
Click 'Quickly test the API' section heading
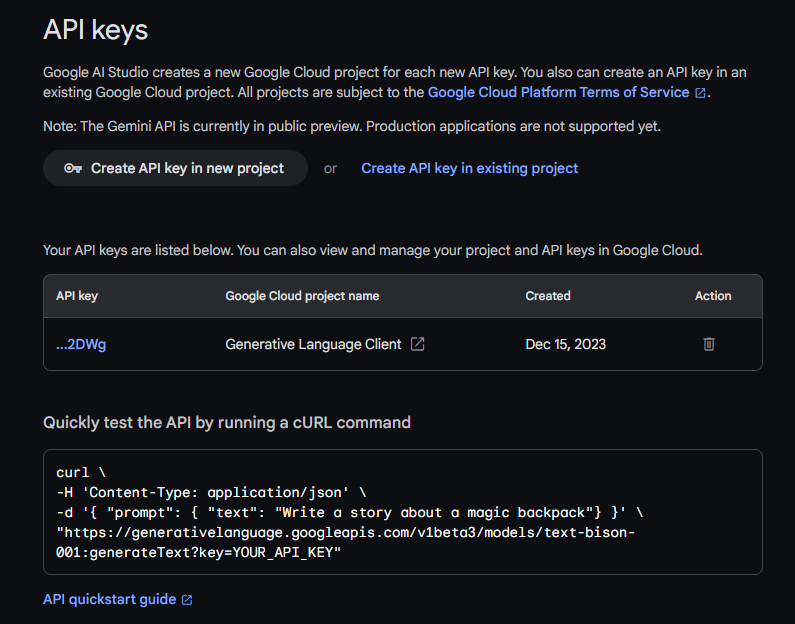[x=227, y=422]
